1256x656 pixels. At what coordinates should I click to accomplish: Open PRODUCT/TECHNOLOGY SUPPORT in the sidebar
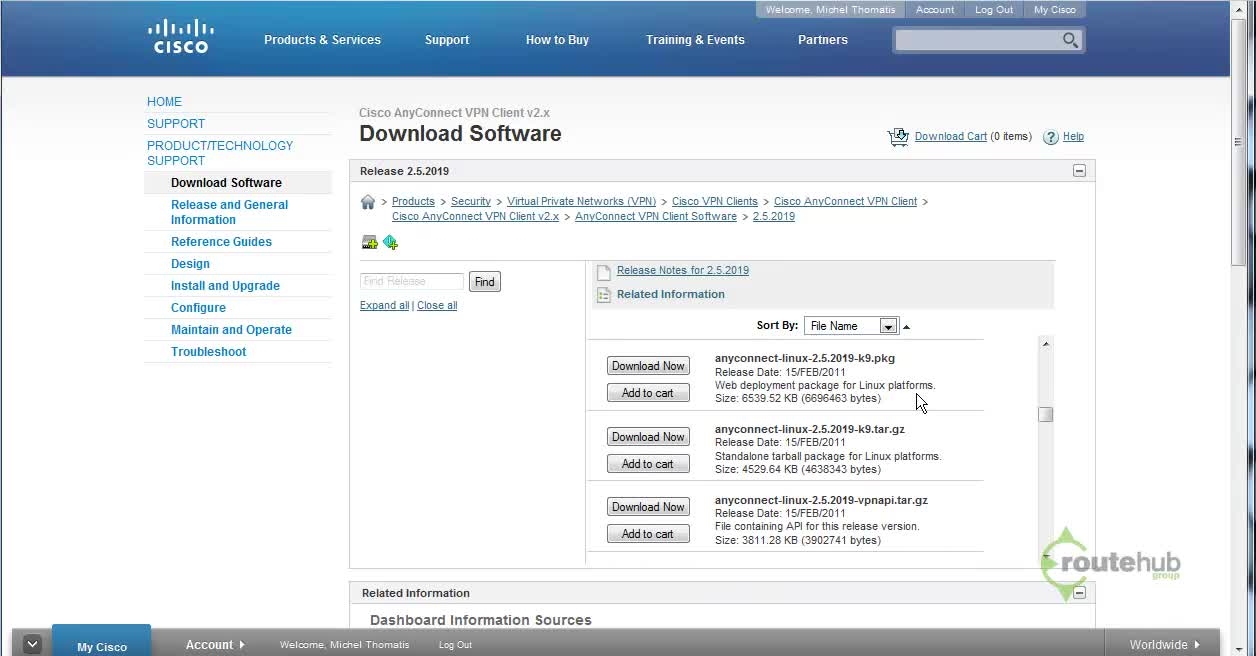(x=220, y=153)
